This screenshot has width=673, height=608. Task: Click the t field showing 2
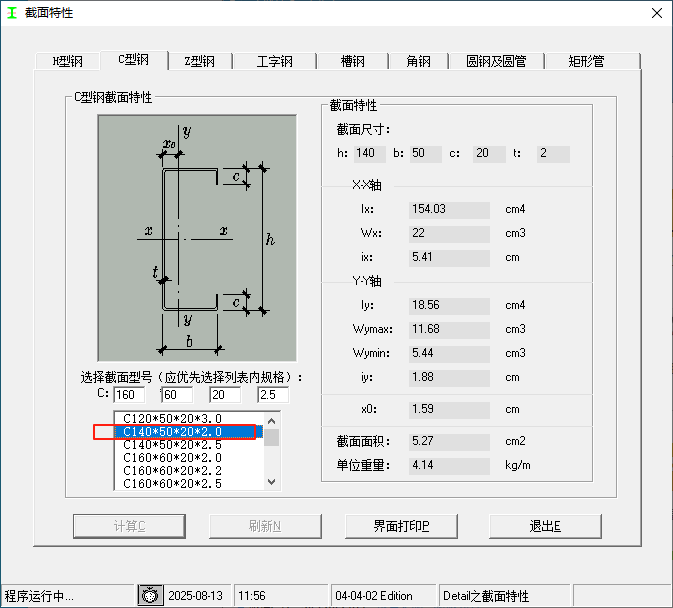pyautogui.click(x=553, y=154)
